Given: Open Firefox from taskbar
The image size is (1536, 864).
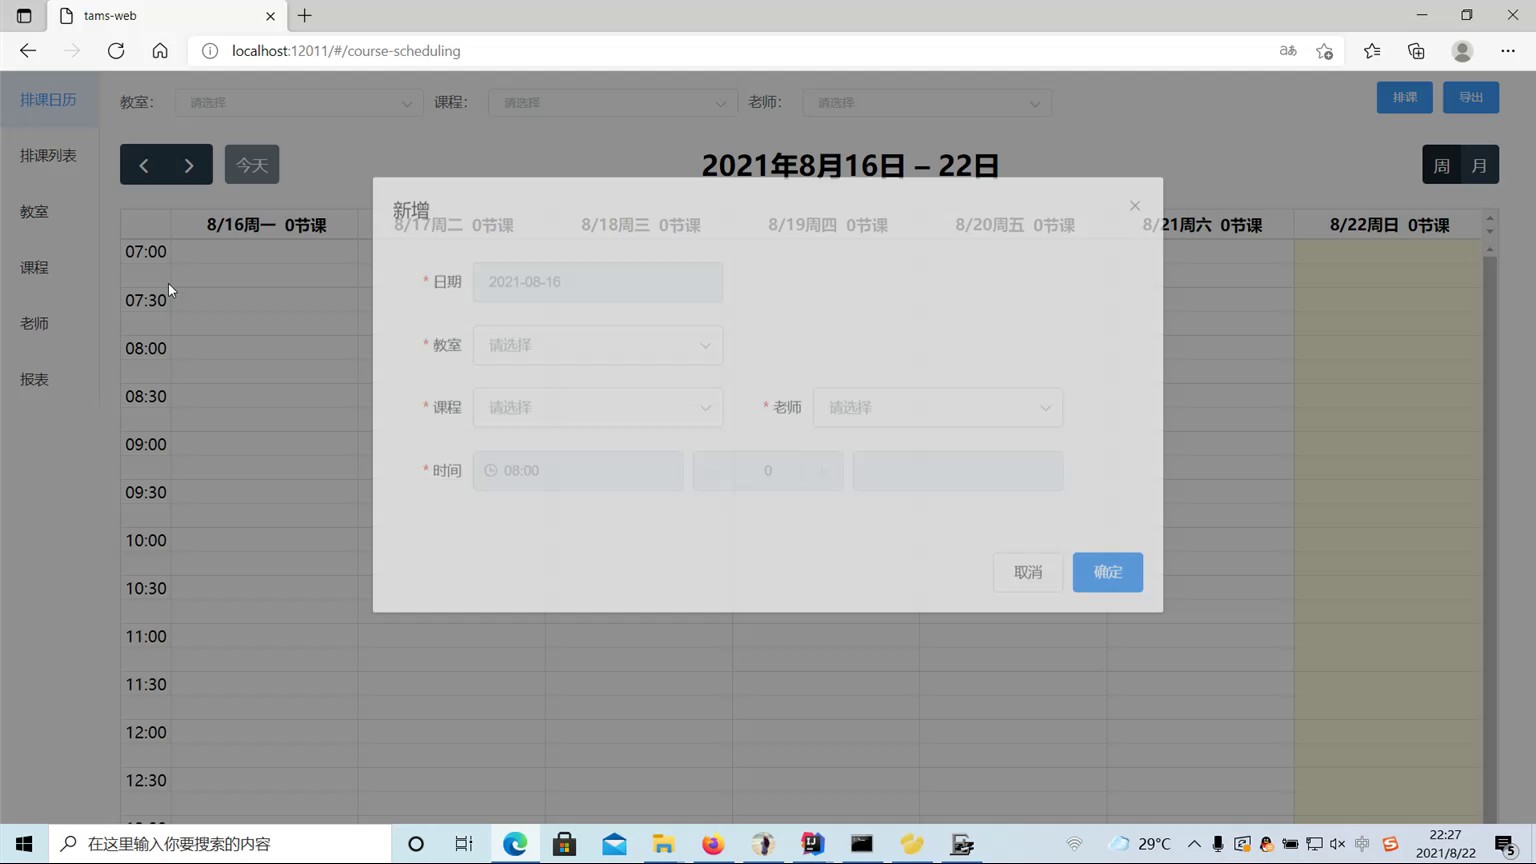Looking at the screenshot, I should [713, 844].
